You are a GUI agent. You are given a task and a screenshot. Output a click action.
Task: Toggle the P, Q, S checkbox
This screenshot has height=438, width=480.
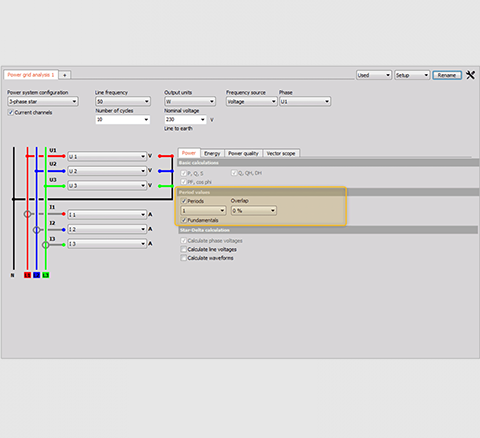(184, 173)
